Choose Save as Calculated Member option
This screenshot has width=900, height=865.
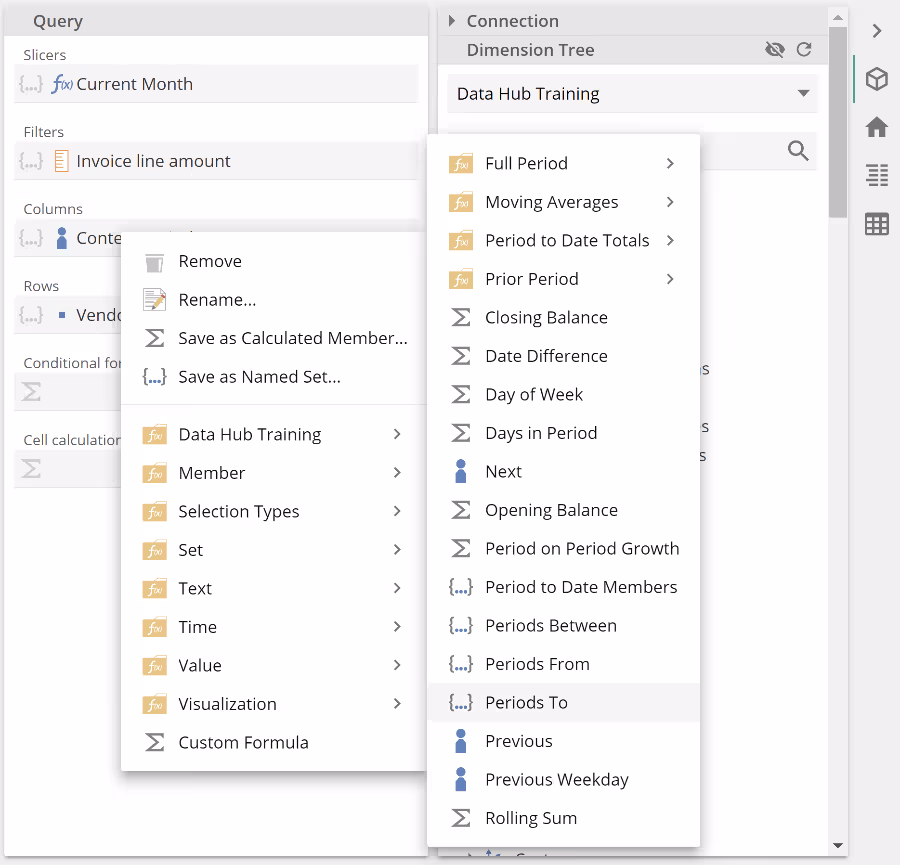[292, 339]
